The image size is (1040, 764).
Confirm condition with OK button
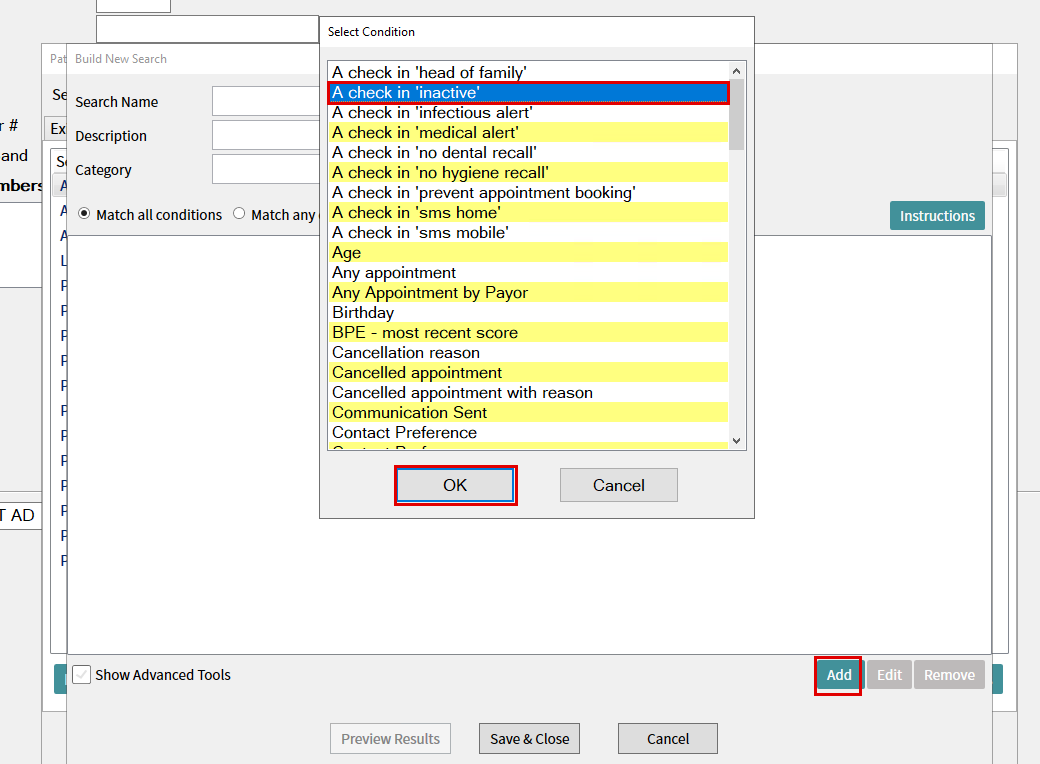pyautogui.click(x=455, y=485)
